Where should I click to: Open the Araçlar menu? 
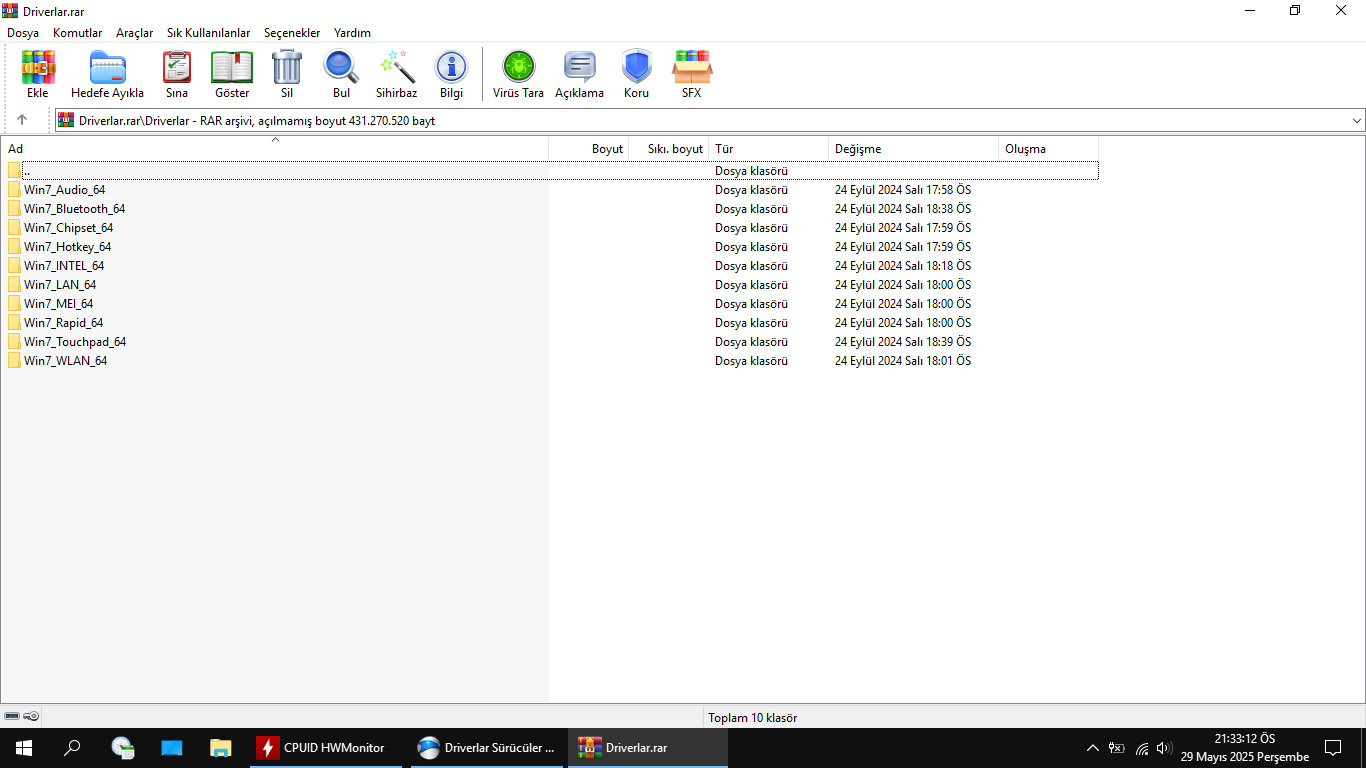pos(135,33)
